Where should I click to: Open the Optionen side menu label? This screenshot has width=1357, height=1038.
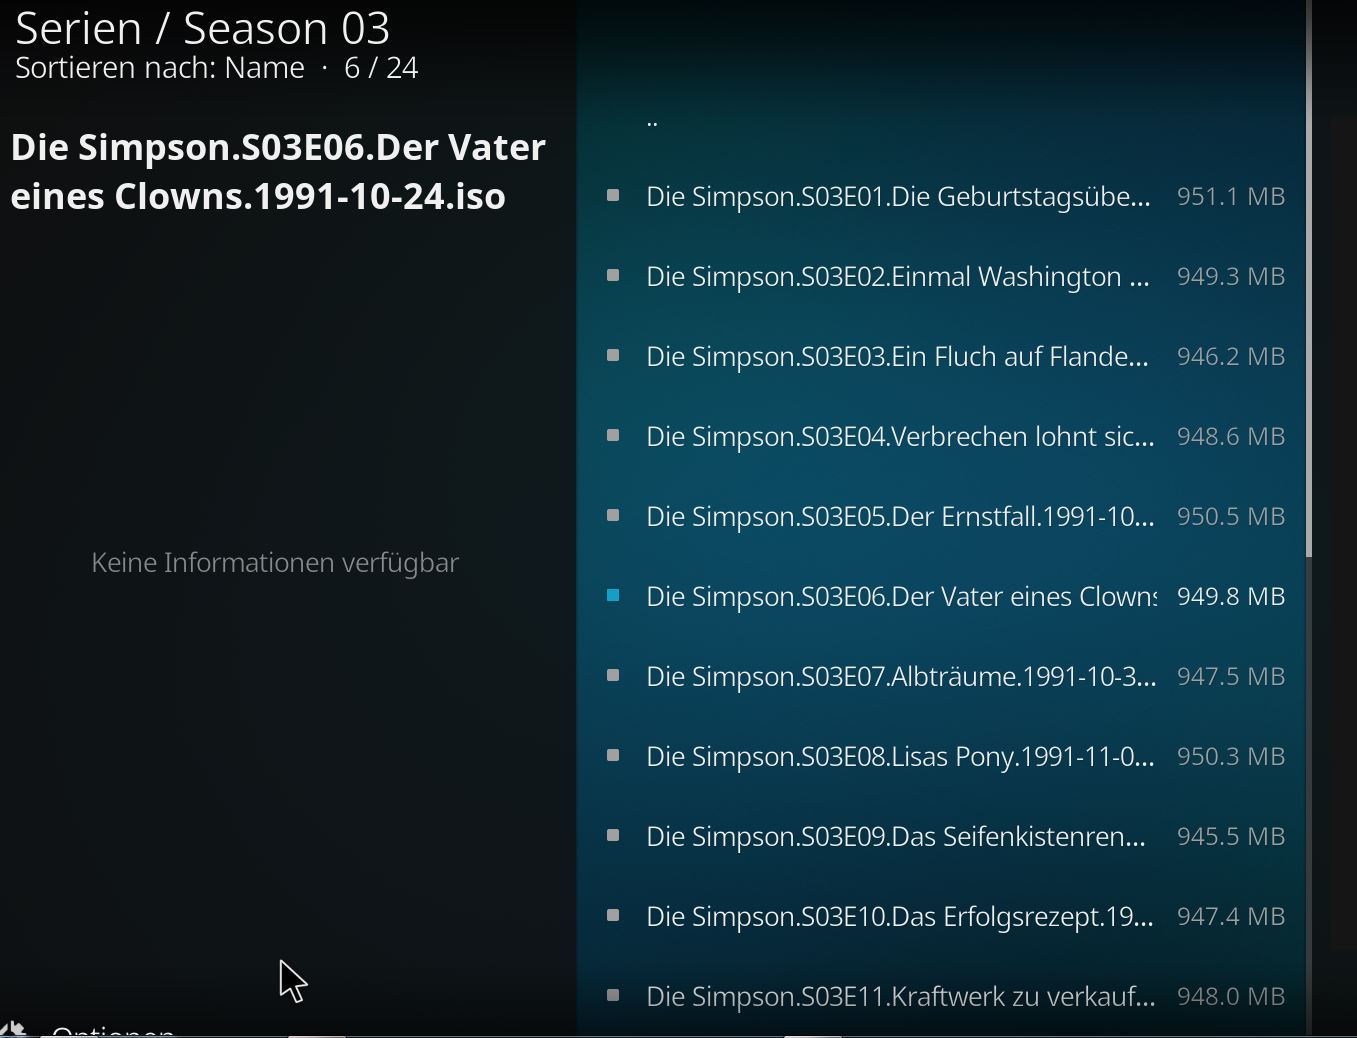pos(113,1030)
